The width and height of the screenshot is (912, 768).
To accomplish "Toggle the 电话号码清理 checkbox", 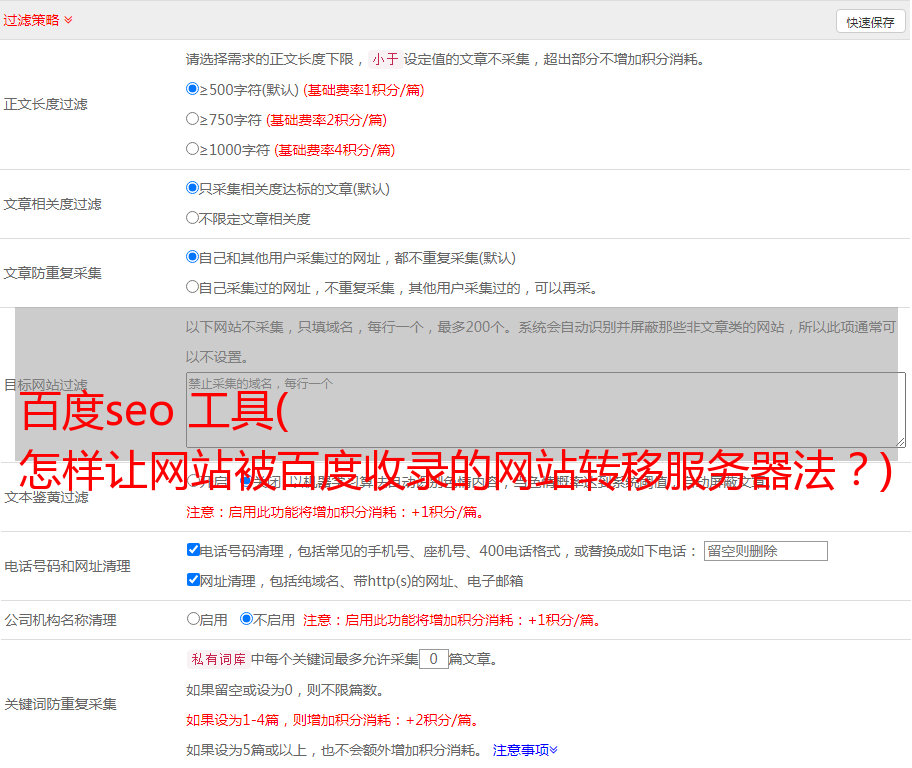I will 194,550.
